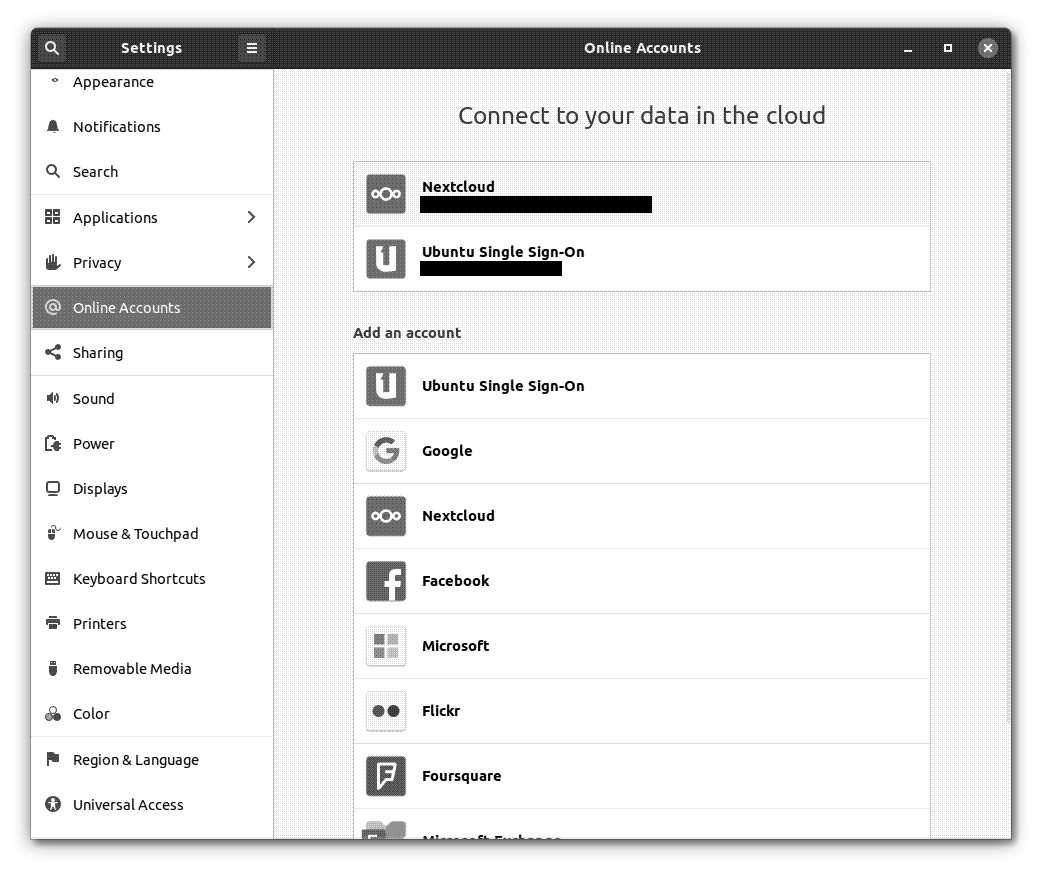Click the right-side vertical scrollbar
1046x877 pixels.
coord(1007,397)
